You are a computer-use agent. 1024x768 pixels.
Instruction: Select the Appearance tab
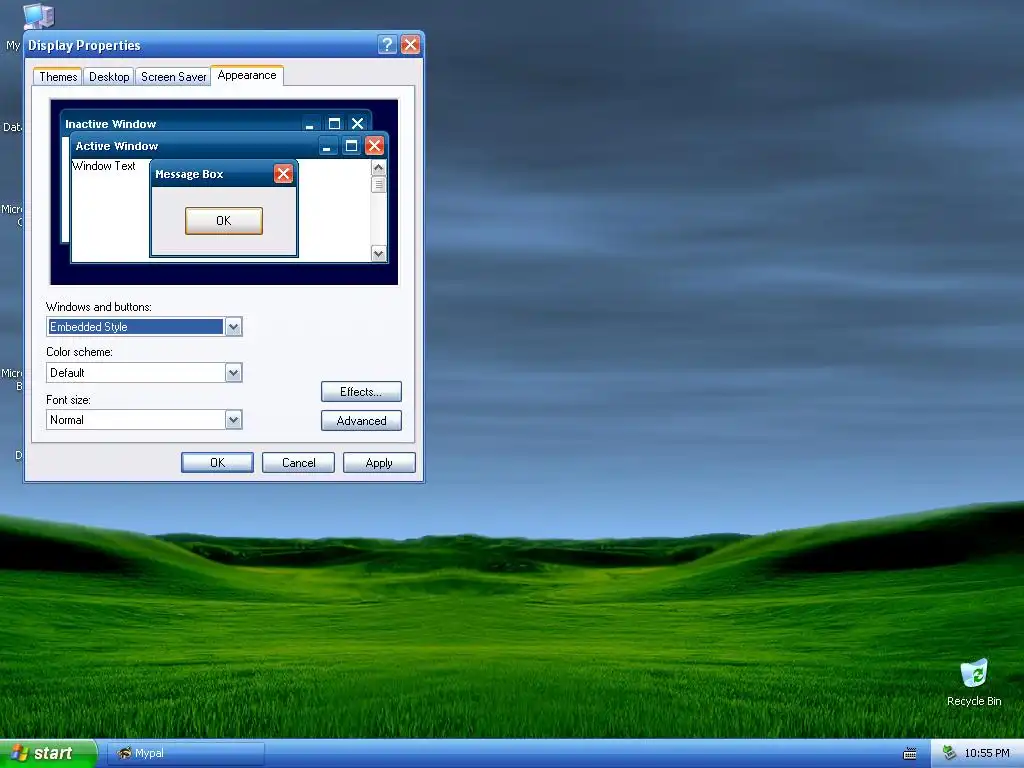pyautogui.click(x=247, y=75)
